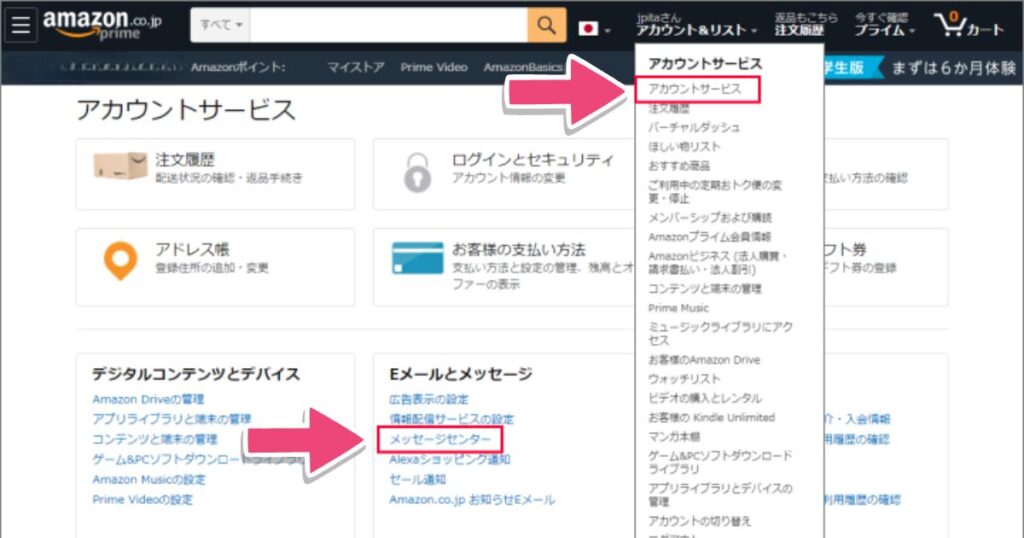This screenshot has height=538, width=1024.
Task: Open 注文履歴 in the top header
Action: click(x=806, y=24)
